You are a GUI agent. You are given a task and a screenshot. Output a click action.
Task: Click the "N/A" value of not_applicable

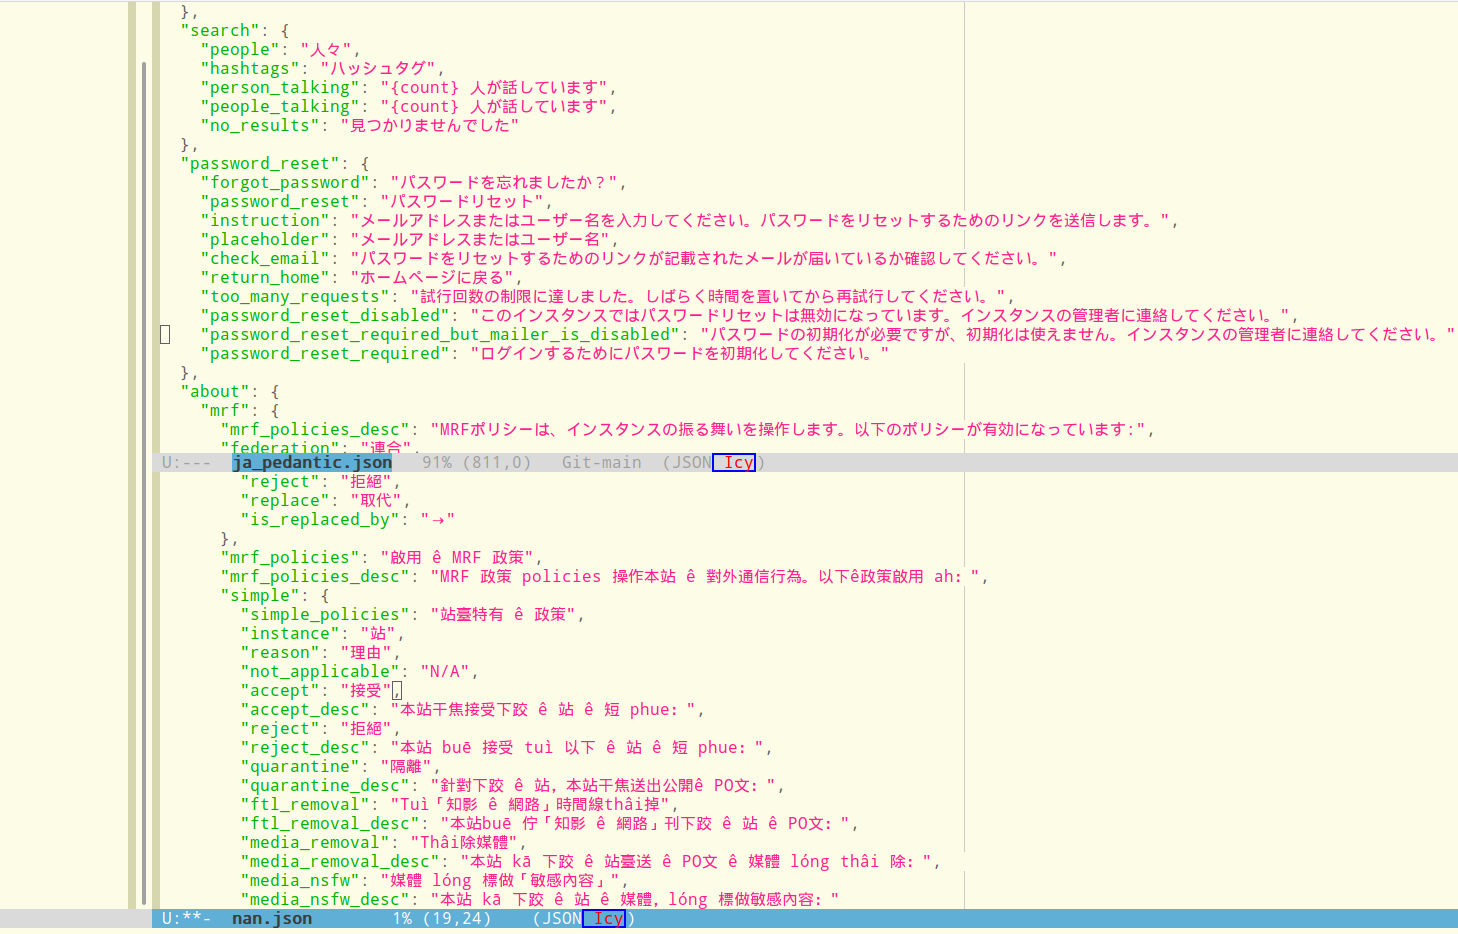pyautogui.click(x=445, y=671)
